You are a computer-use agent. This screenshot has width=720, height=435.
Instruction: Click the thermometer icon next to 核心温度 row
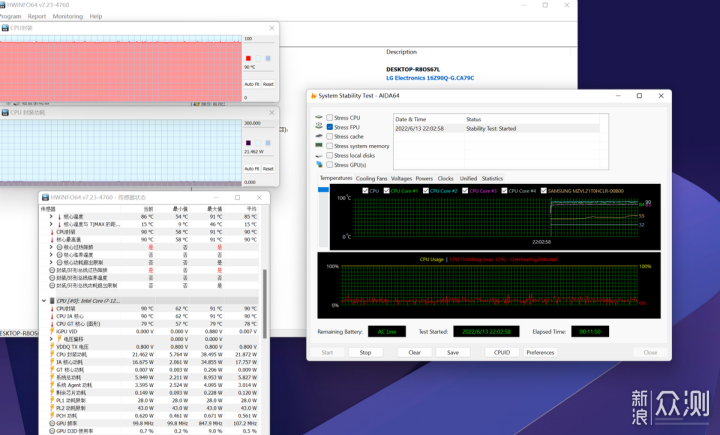pyautogui.click(x=59, y=216)
